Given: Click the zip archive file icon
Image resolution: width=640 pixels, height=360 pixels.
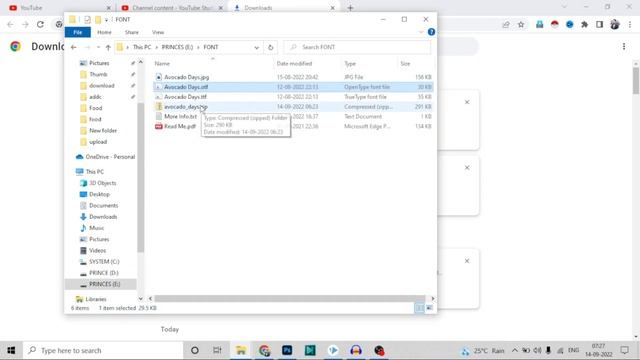Looking at the screenshot, I should [x=159, y=107].
